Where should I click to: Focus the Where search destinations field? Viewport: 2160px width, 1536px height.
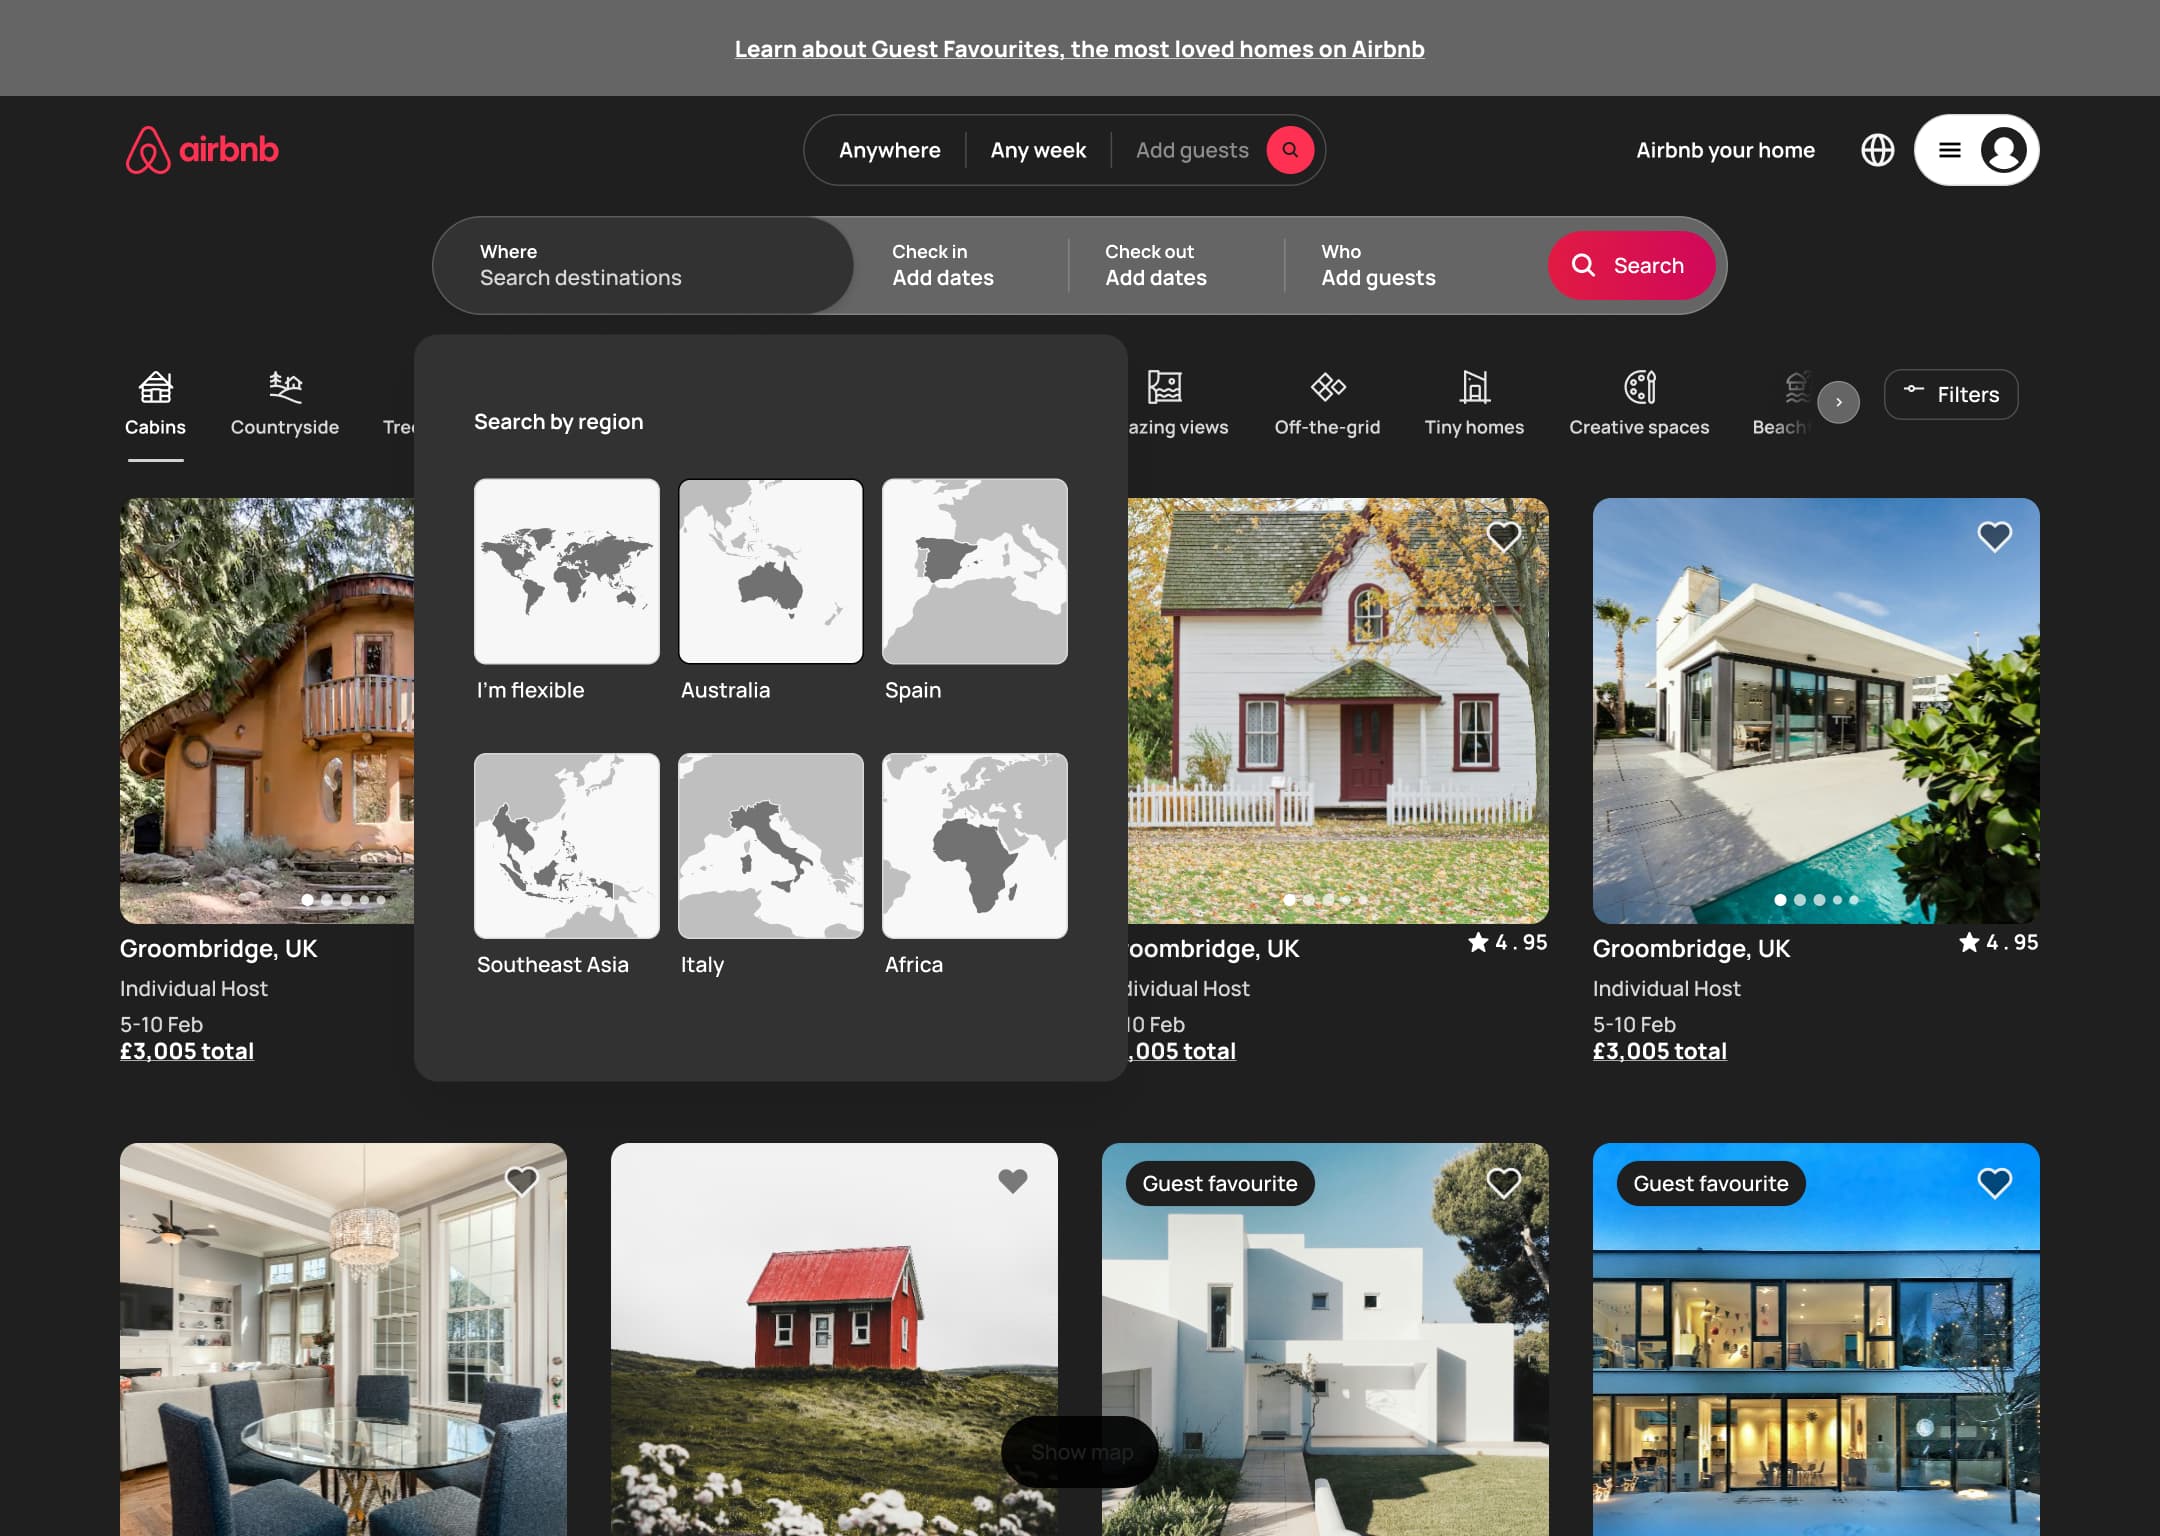643,265
